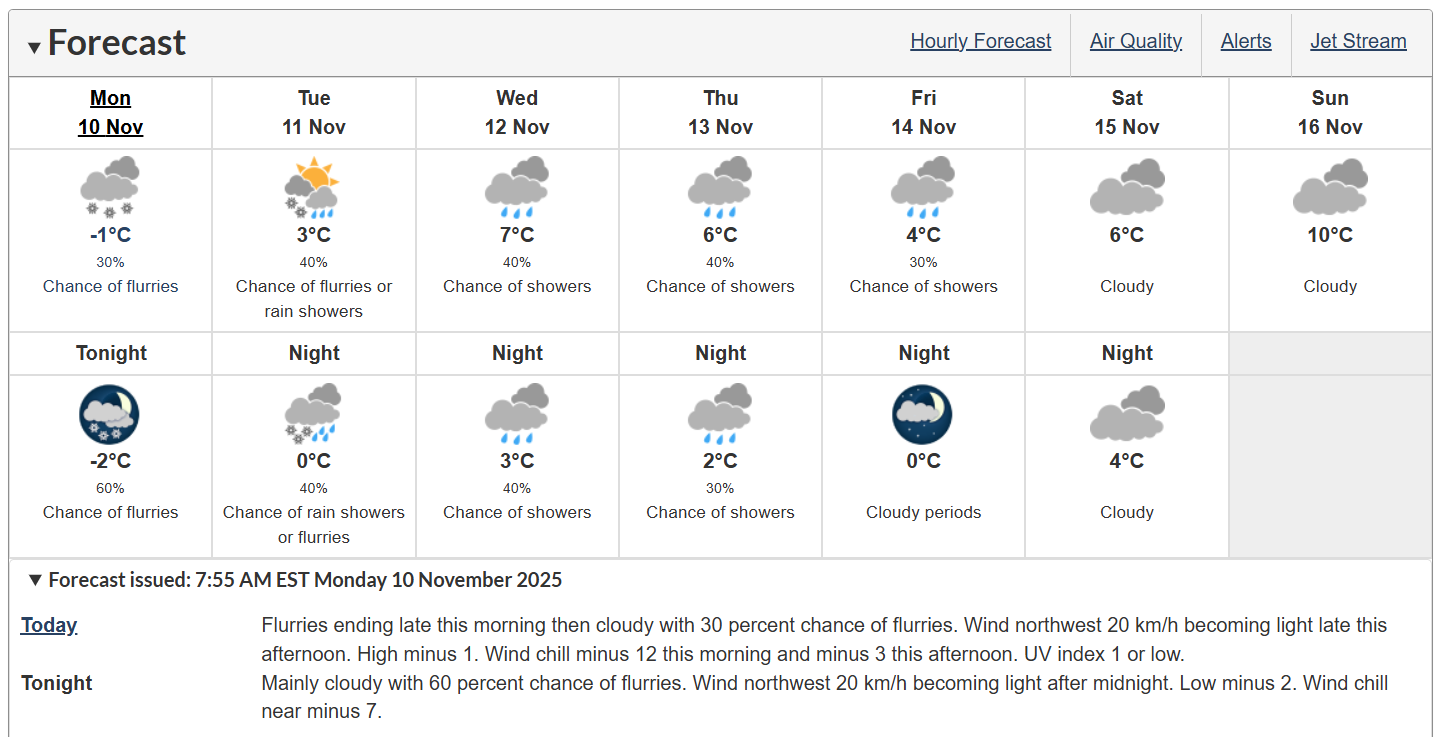Screen dimensions: 1448x737
Task: Click Friday's 4°C showers forecast cell
Action: point(923,240)
